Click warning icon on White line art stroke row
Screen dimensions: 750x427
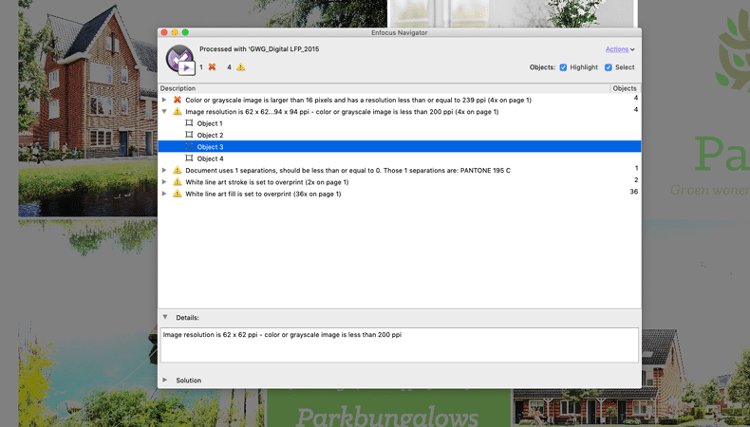point(177,182)
